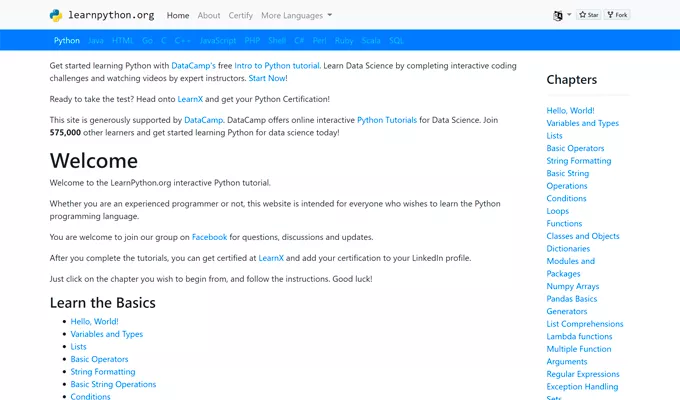
Task: Switch to the Ruby language tab
Action: tap(344, 41)
